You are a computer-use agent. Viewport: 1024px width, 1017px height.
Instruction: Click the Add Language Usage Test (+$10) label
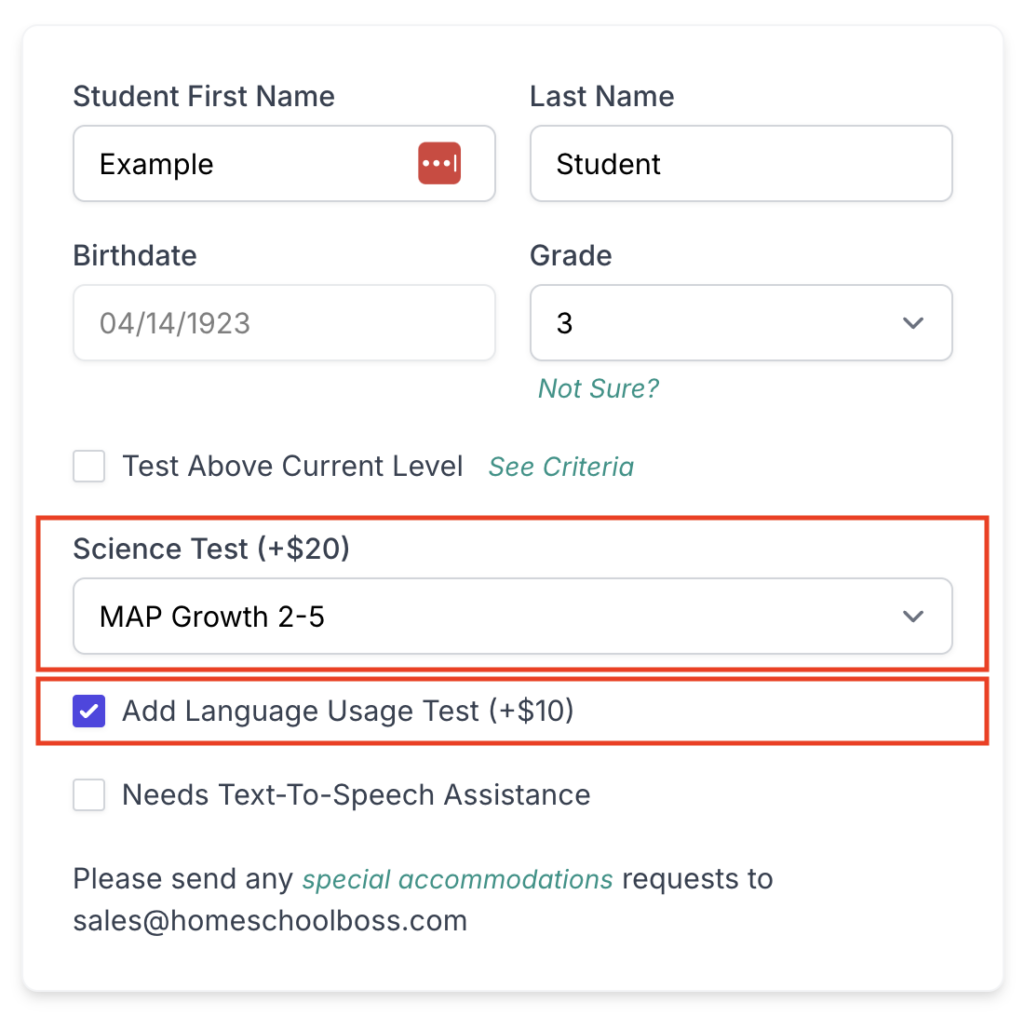click(347, 711)
